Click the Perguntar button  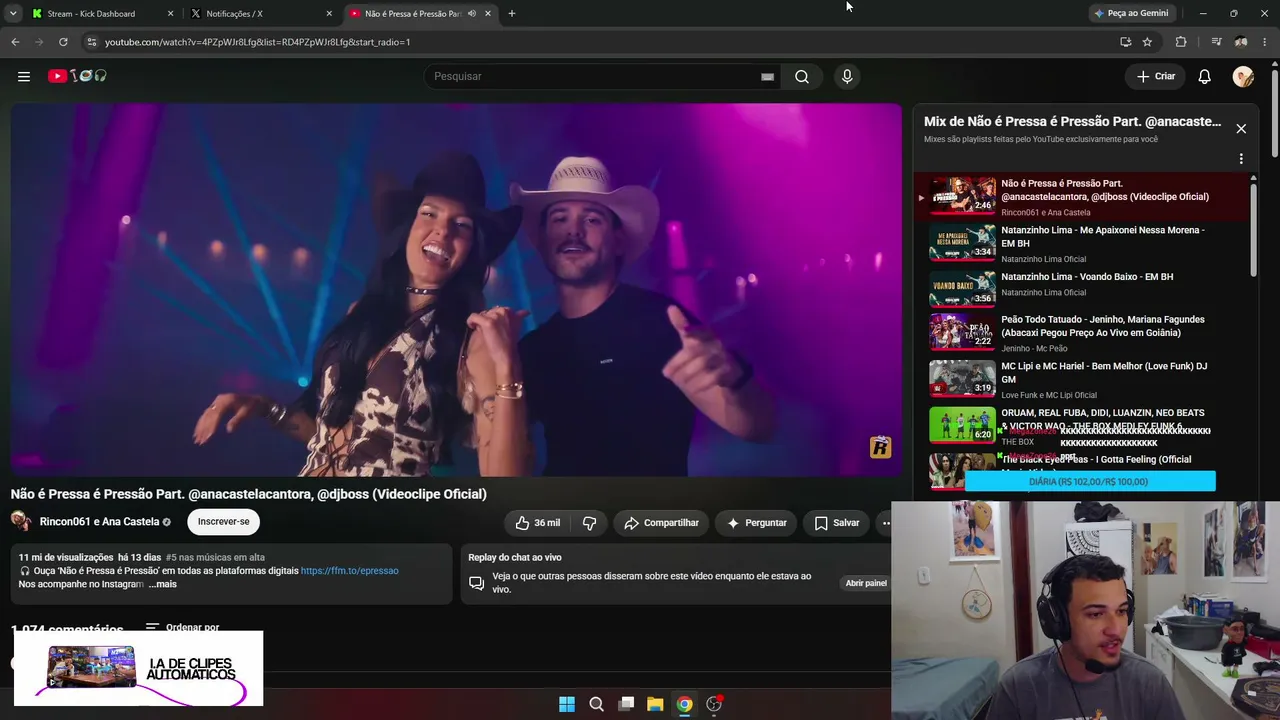point(756,523)
